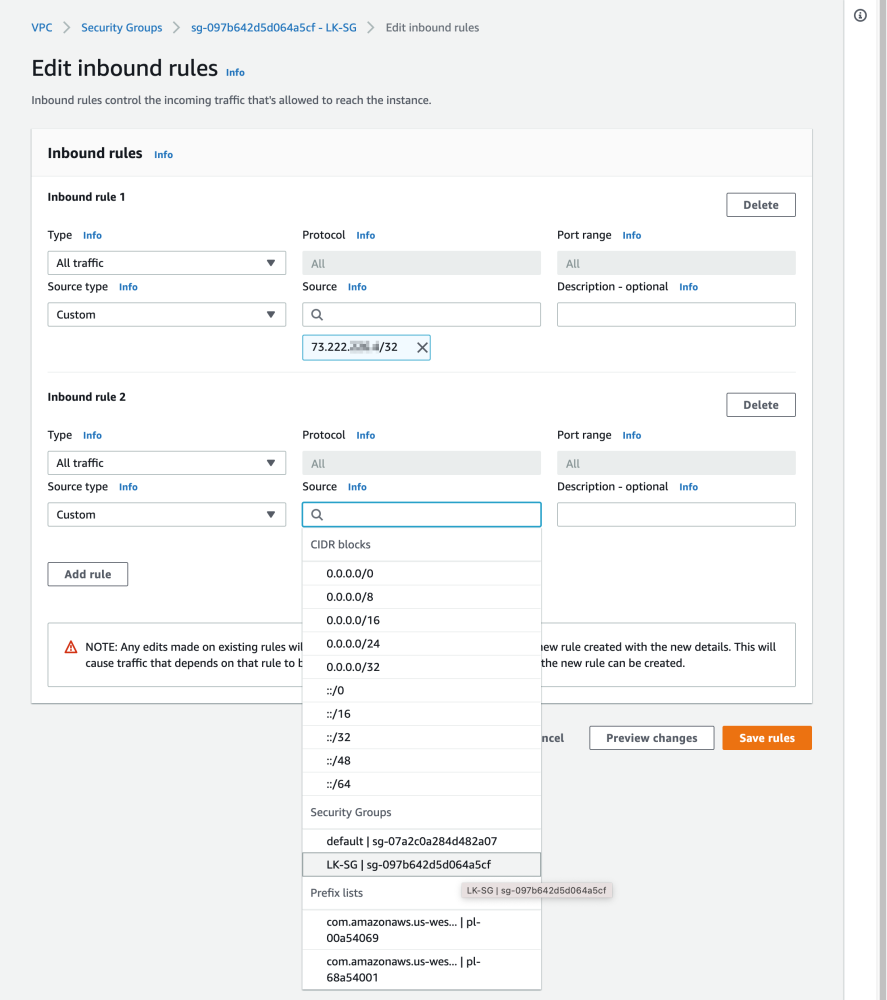This screenshot has width=887, height=1000.
Task: Delete inbound rule 2
Action: (760, 405)
